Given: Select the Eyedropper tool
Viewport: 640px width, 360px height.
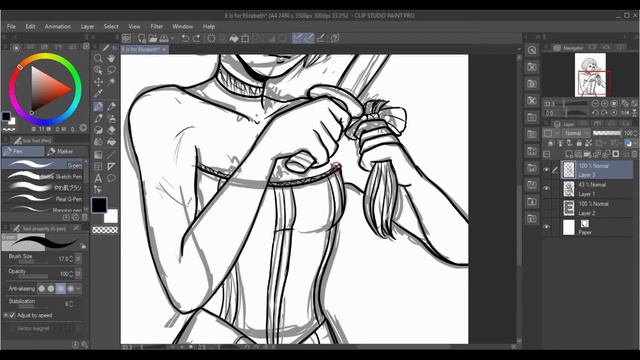Looking at the screenshot, I should coord(98,94).
